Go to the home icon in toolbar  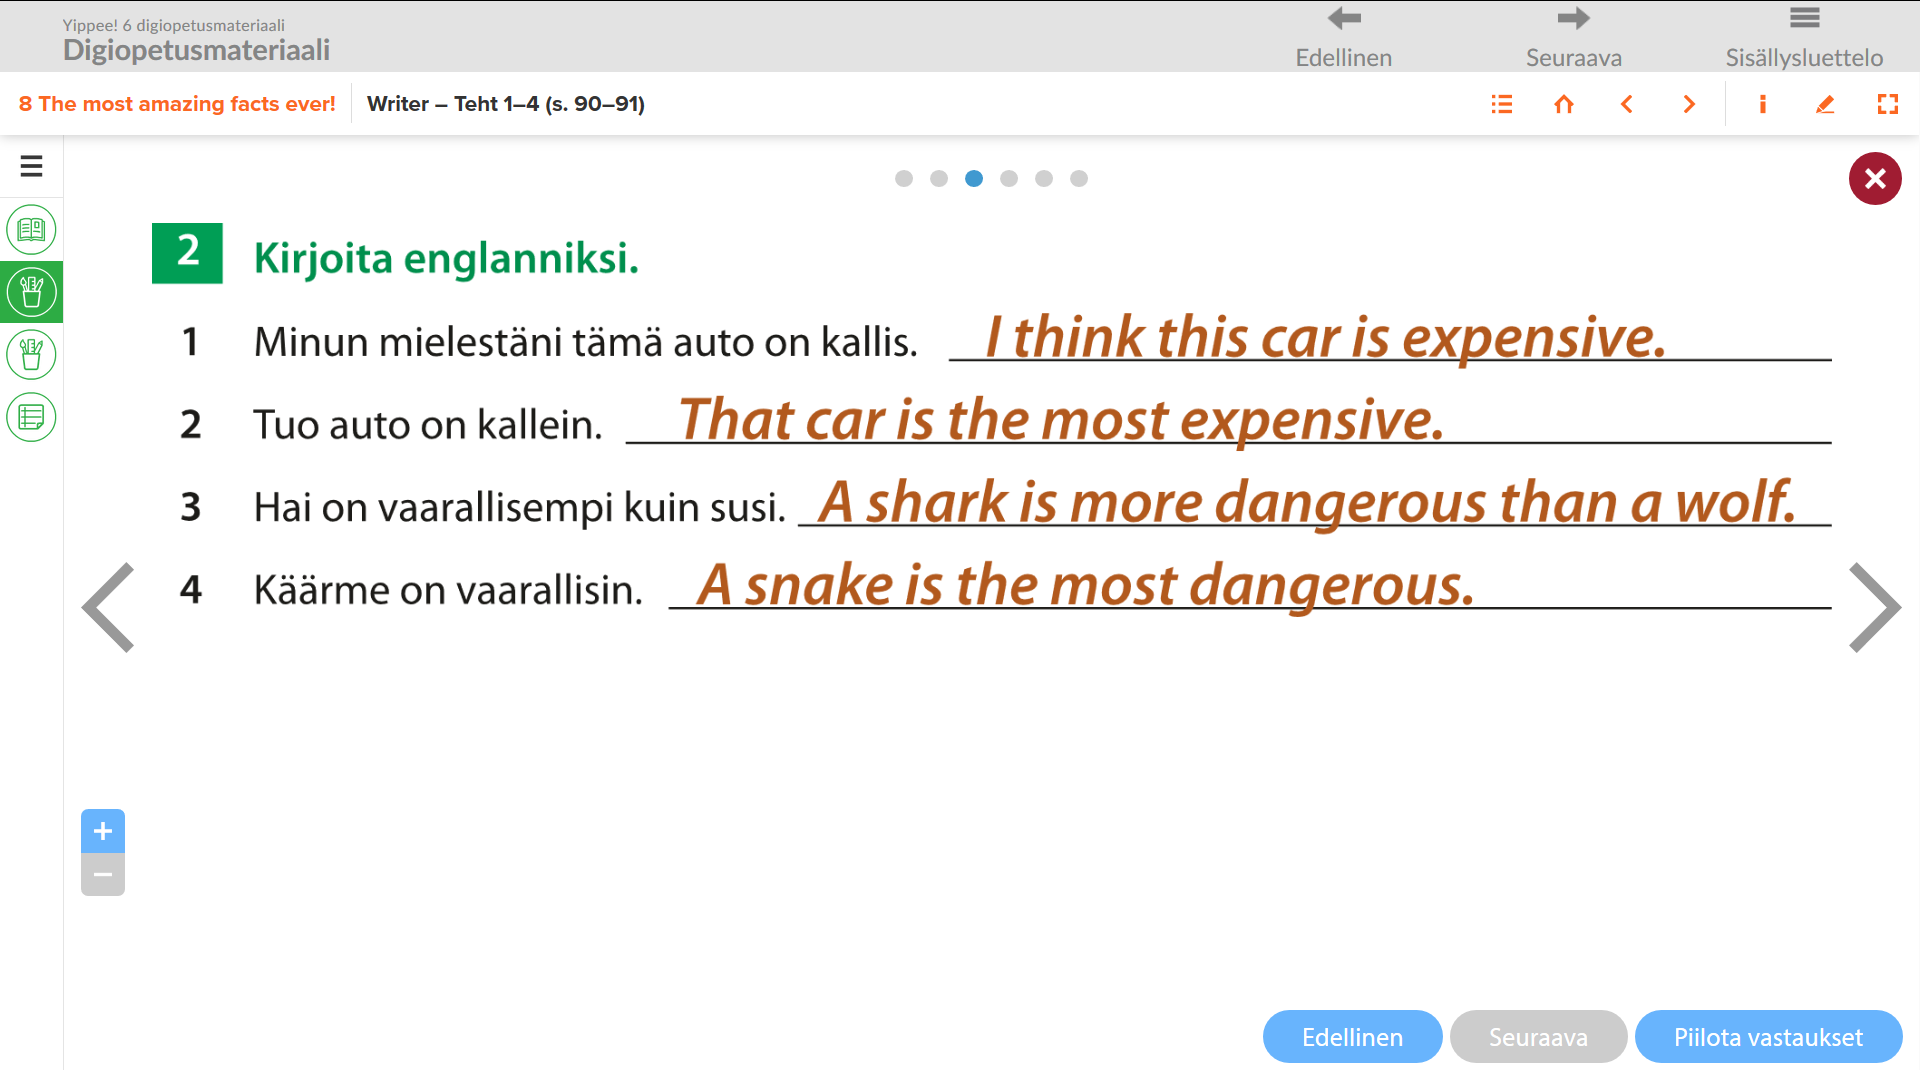coord(1564,104)
